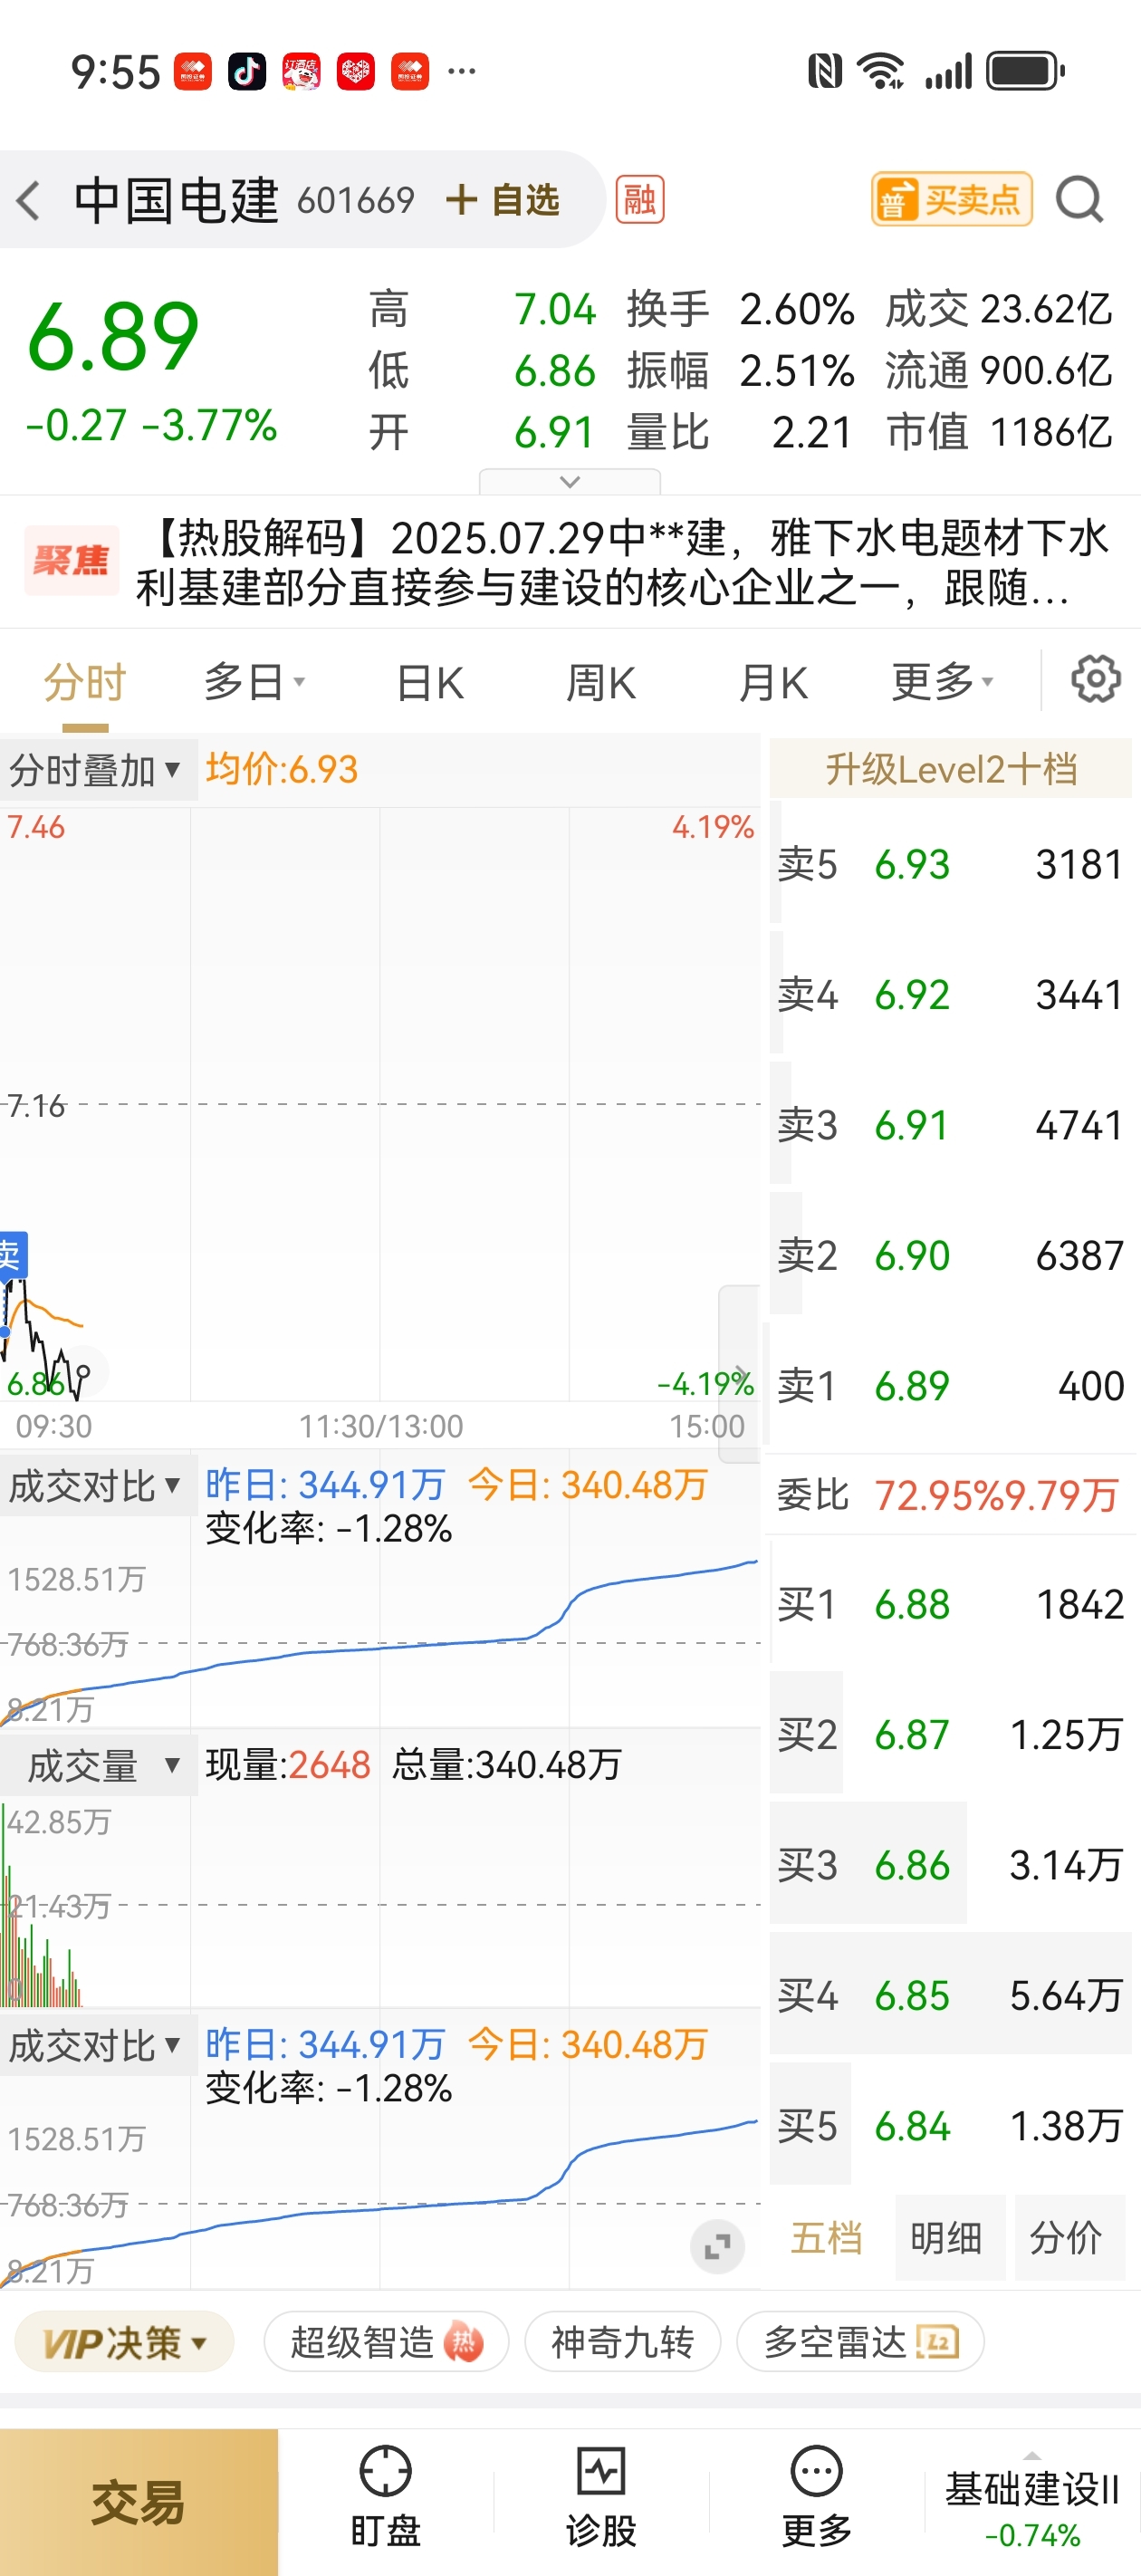
Task: Tap the 委比 72.95% row
Action: (x=950, y=1495)
